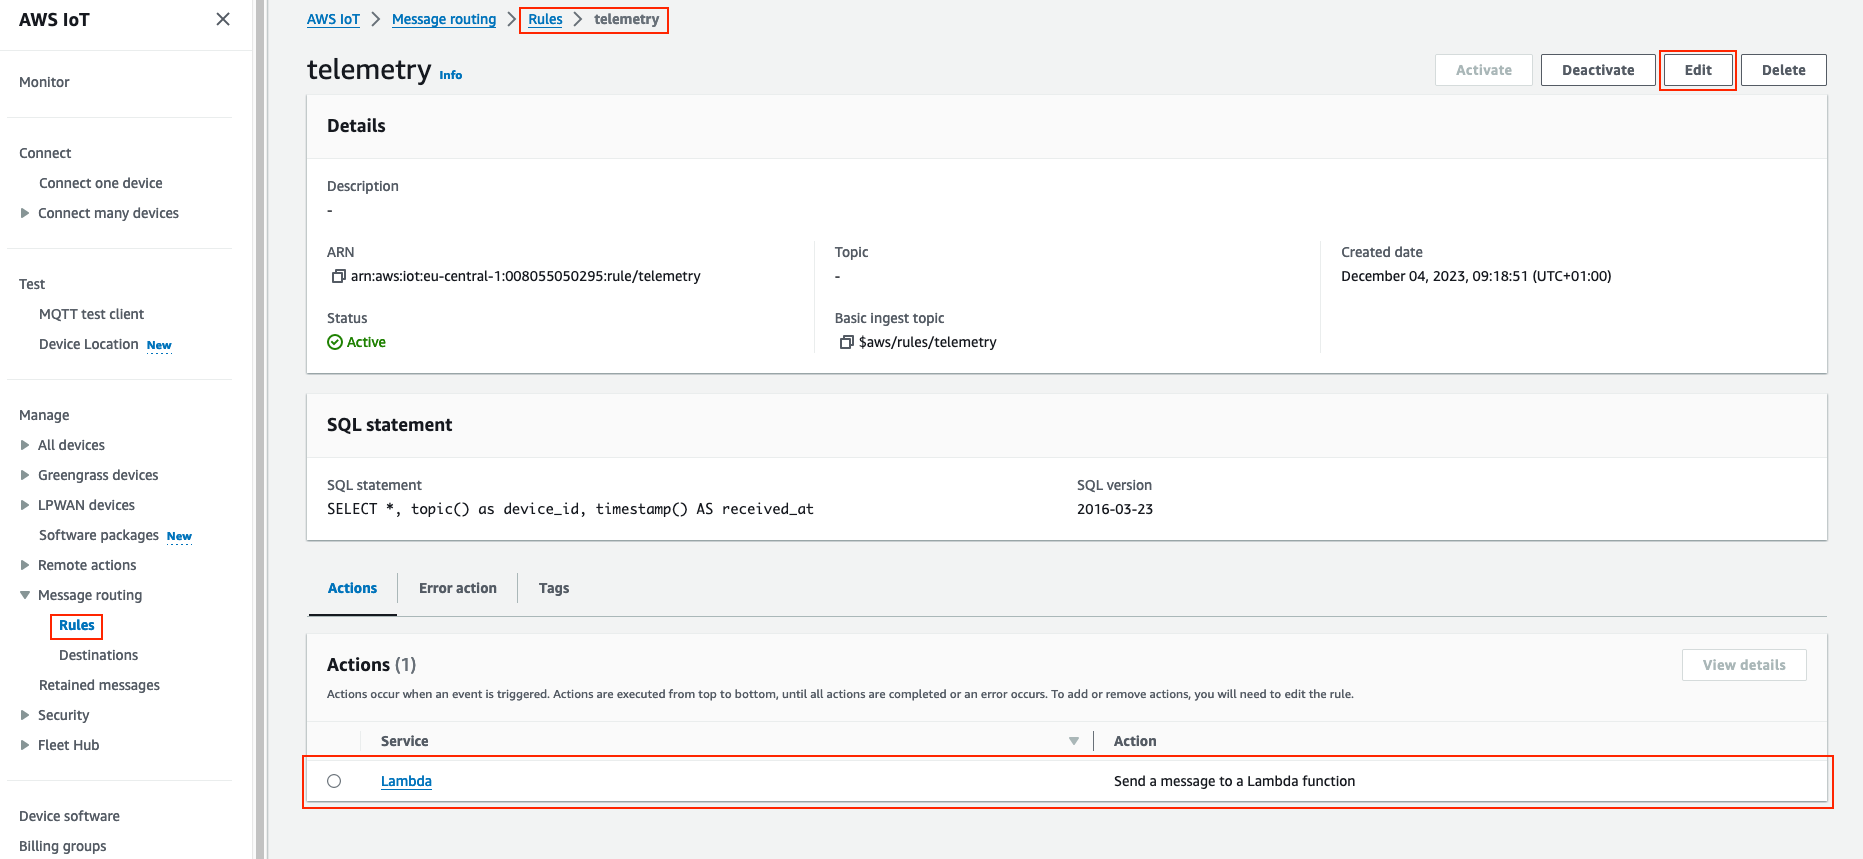Click 'Send a message to a Lambda function'
1863x859 pixels.
pyautogui.click(x=1234, y=781)
